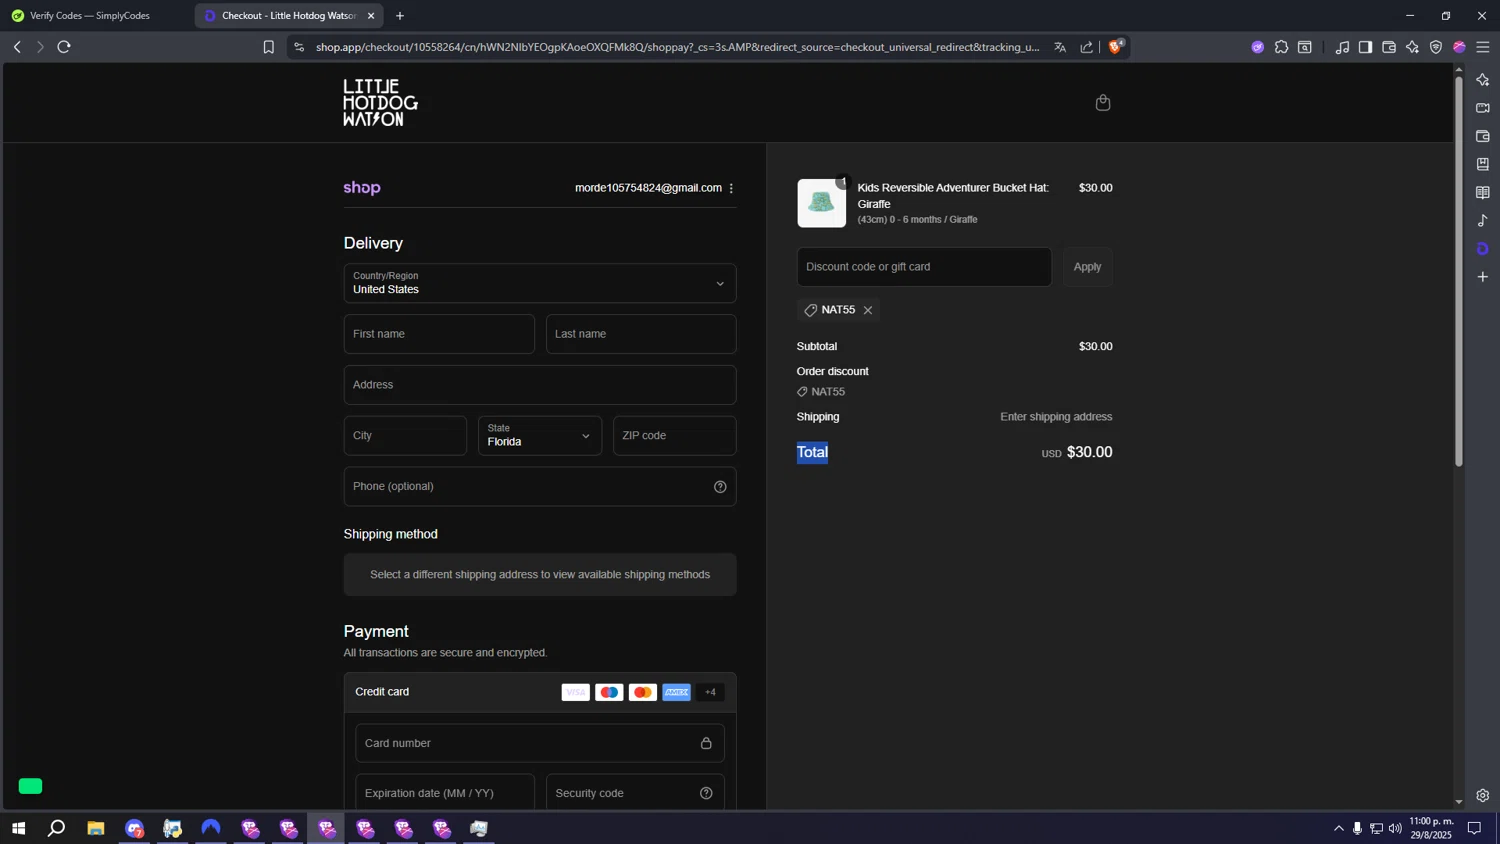Click the Little Hotdog Watson logo
This screenshot has width=1500, height=844.
381,103
